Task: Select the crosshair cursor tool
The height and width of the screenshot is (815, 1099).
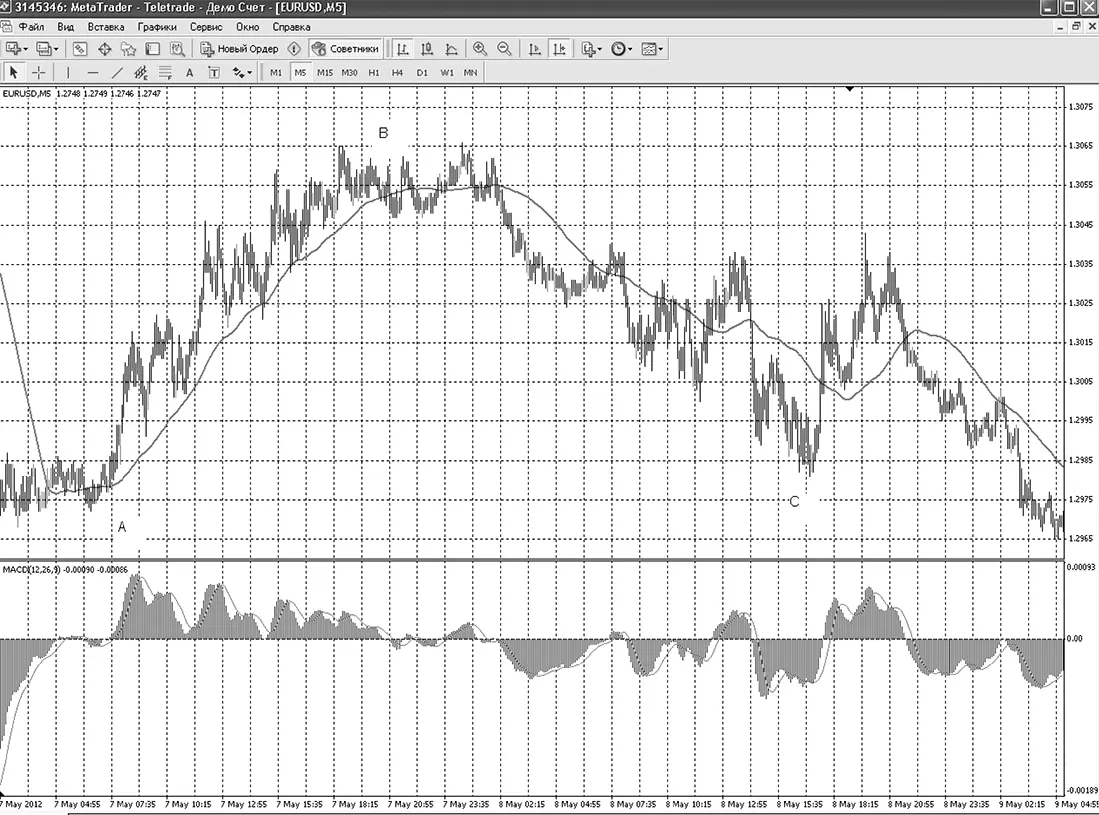Action: pyautogui.click(x=39, y=72)
